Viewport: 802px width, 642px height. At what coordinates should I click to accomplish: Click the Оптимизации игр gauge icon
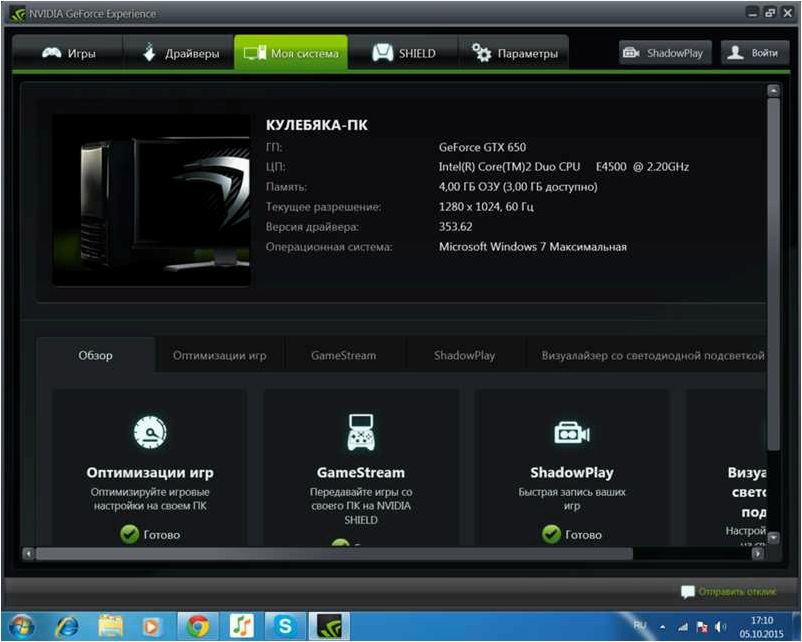[150, 433]
